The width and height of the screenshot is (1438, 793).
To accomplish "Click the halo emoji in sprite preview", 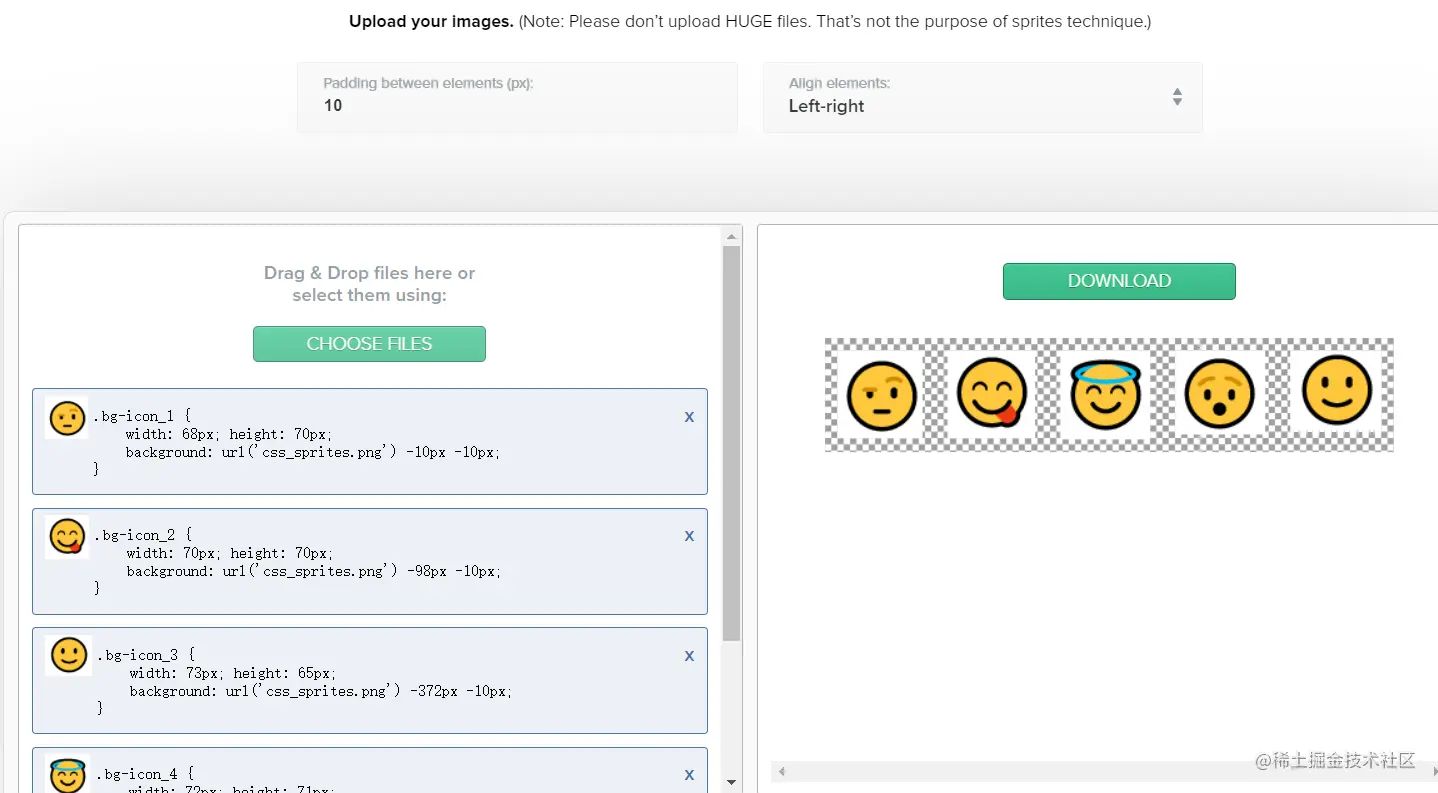I will (x=1105, y=395).
